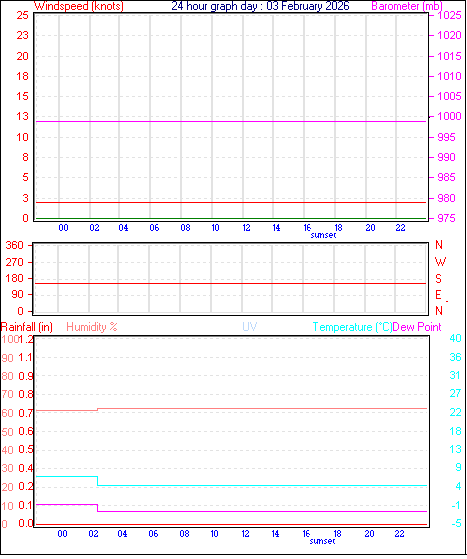This screenshot has width=467, height=559.
Task: Click the magenta barometer line in top chart
Action: coord(231,122)
